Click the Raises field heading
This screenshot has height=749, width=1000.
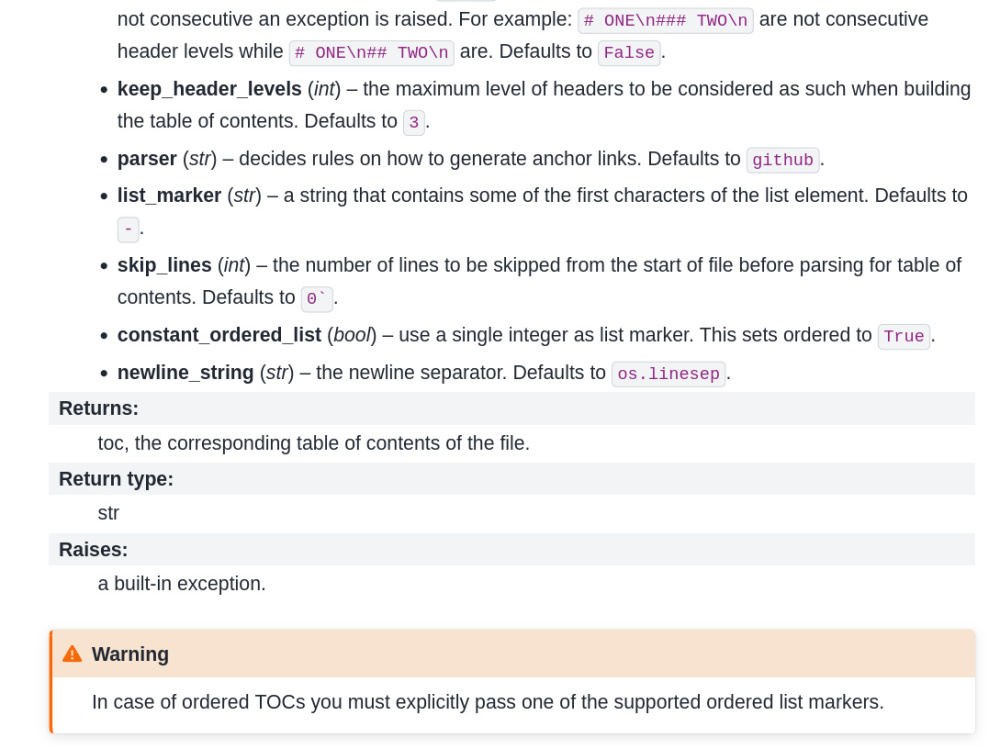coord(93,549)
